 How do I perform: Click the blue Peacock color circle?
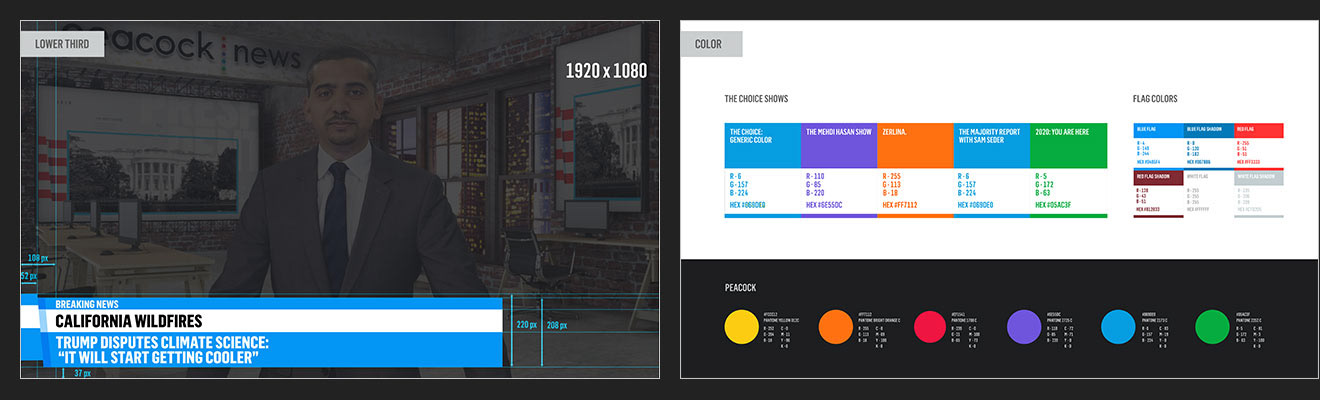pyautogui.click(x=1118, y=327)
